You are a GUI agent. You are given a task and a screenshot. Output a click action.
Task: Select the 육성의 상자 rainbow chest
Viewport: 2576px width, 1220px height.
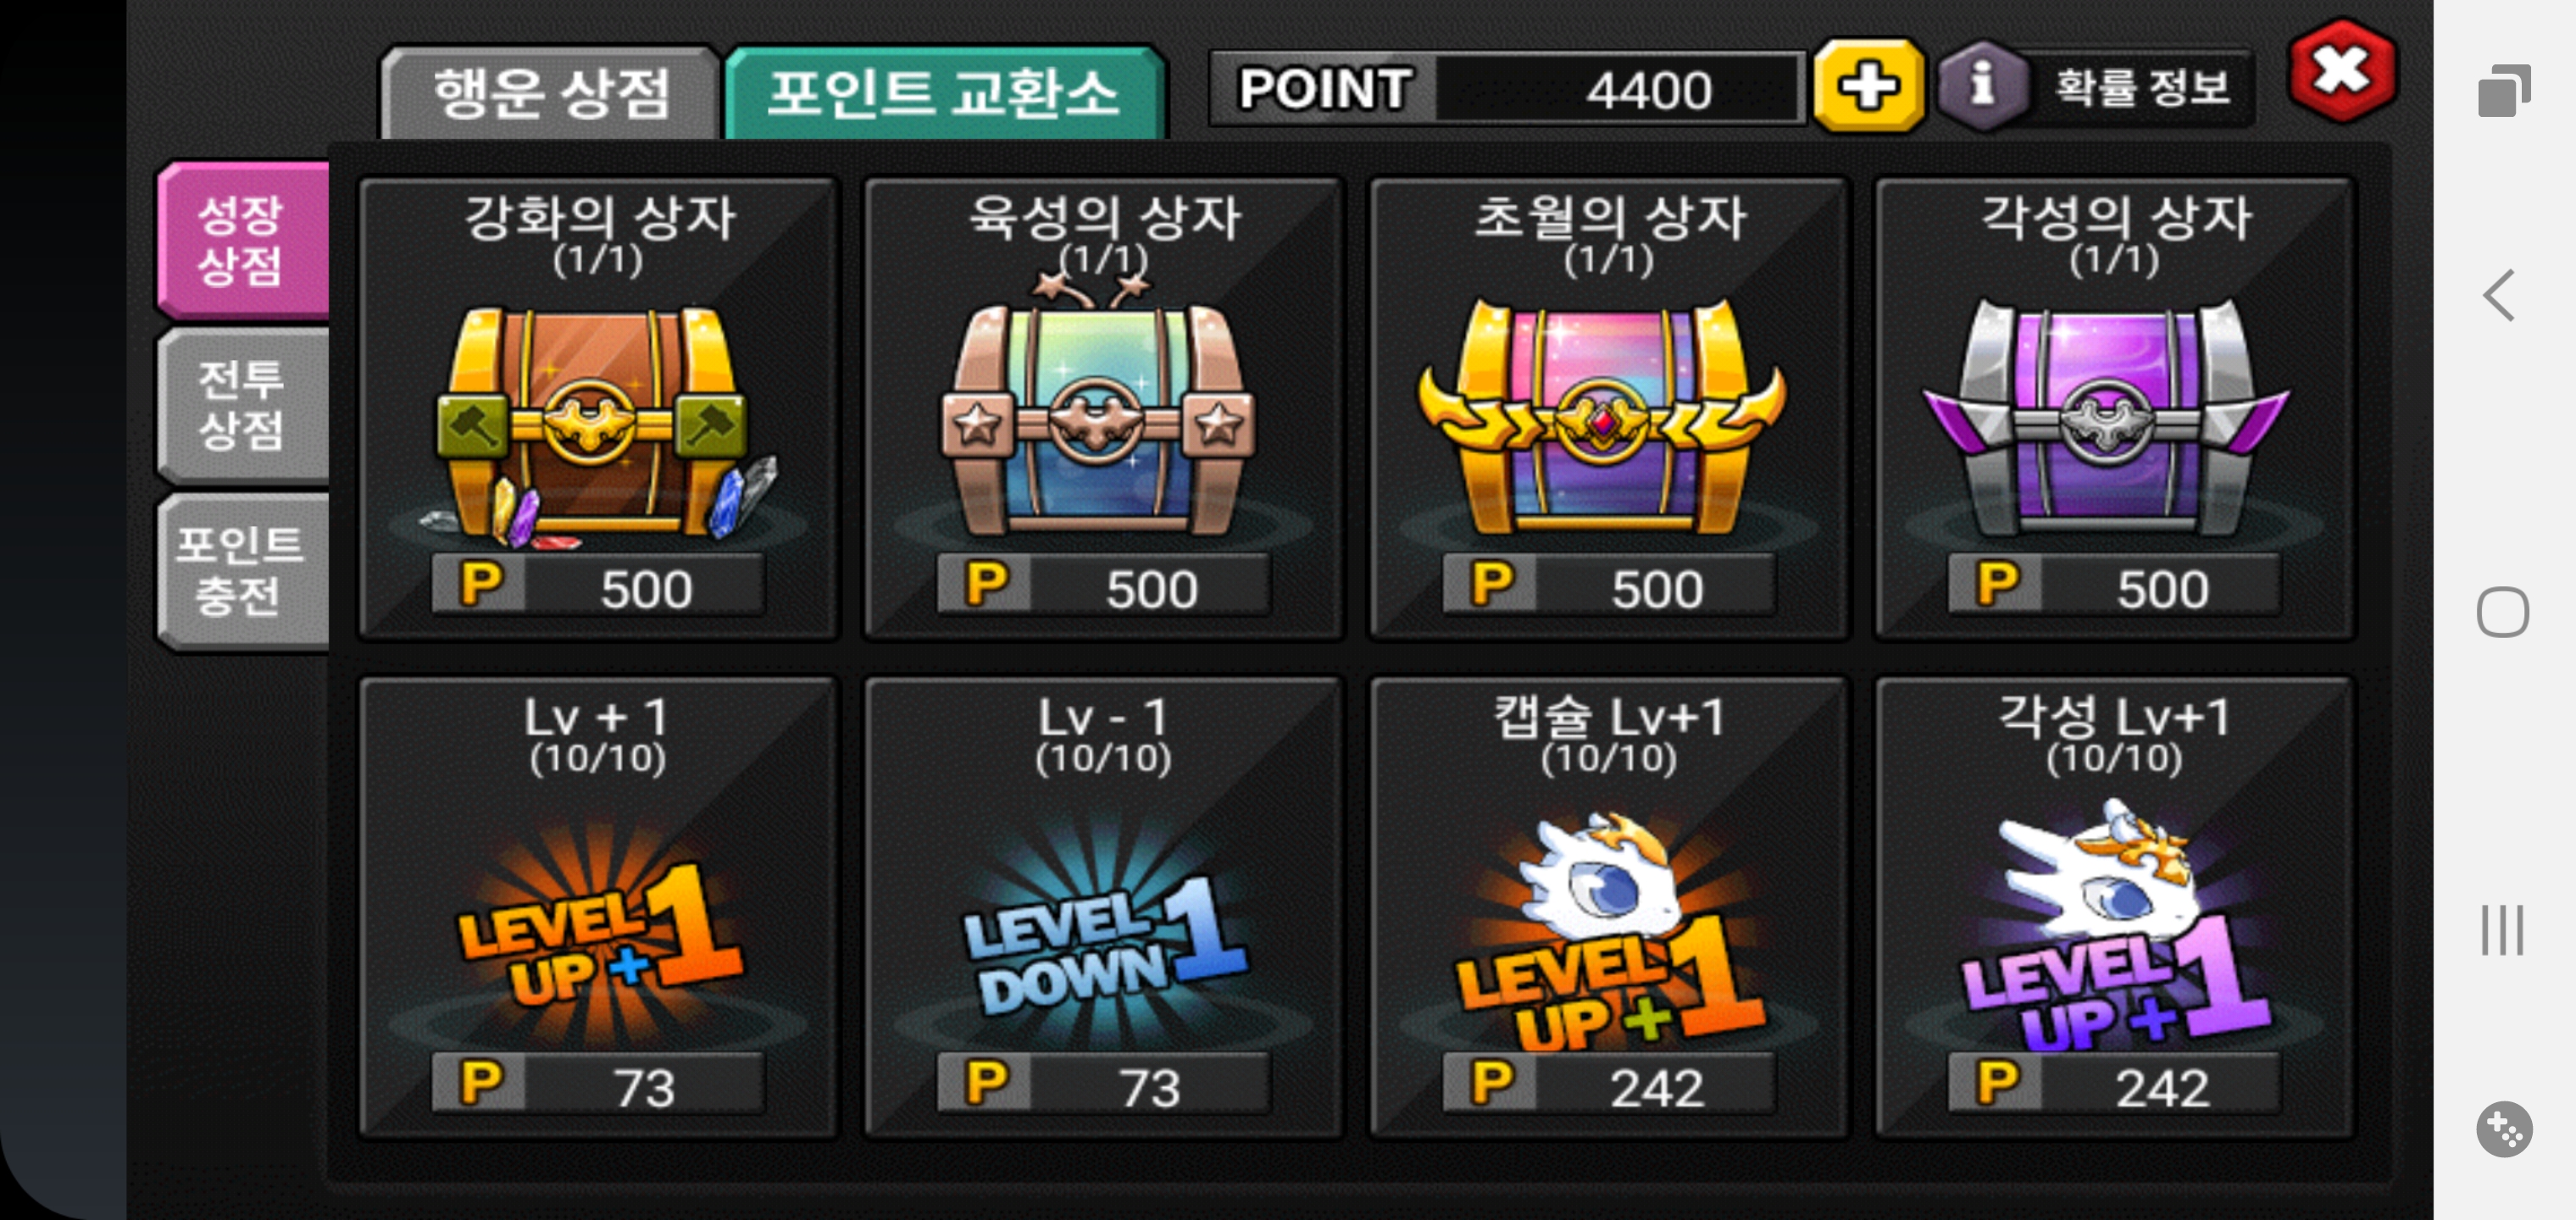click(1103, 408)
